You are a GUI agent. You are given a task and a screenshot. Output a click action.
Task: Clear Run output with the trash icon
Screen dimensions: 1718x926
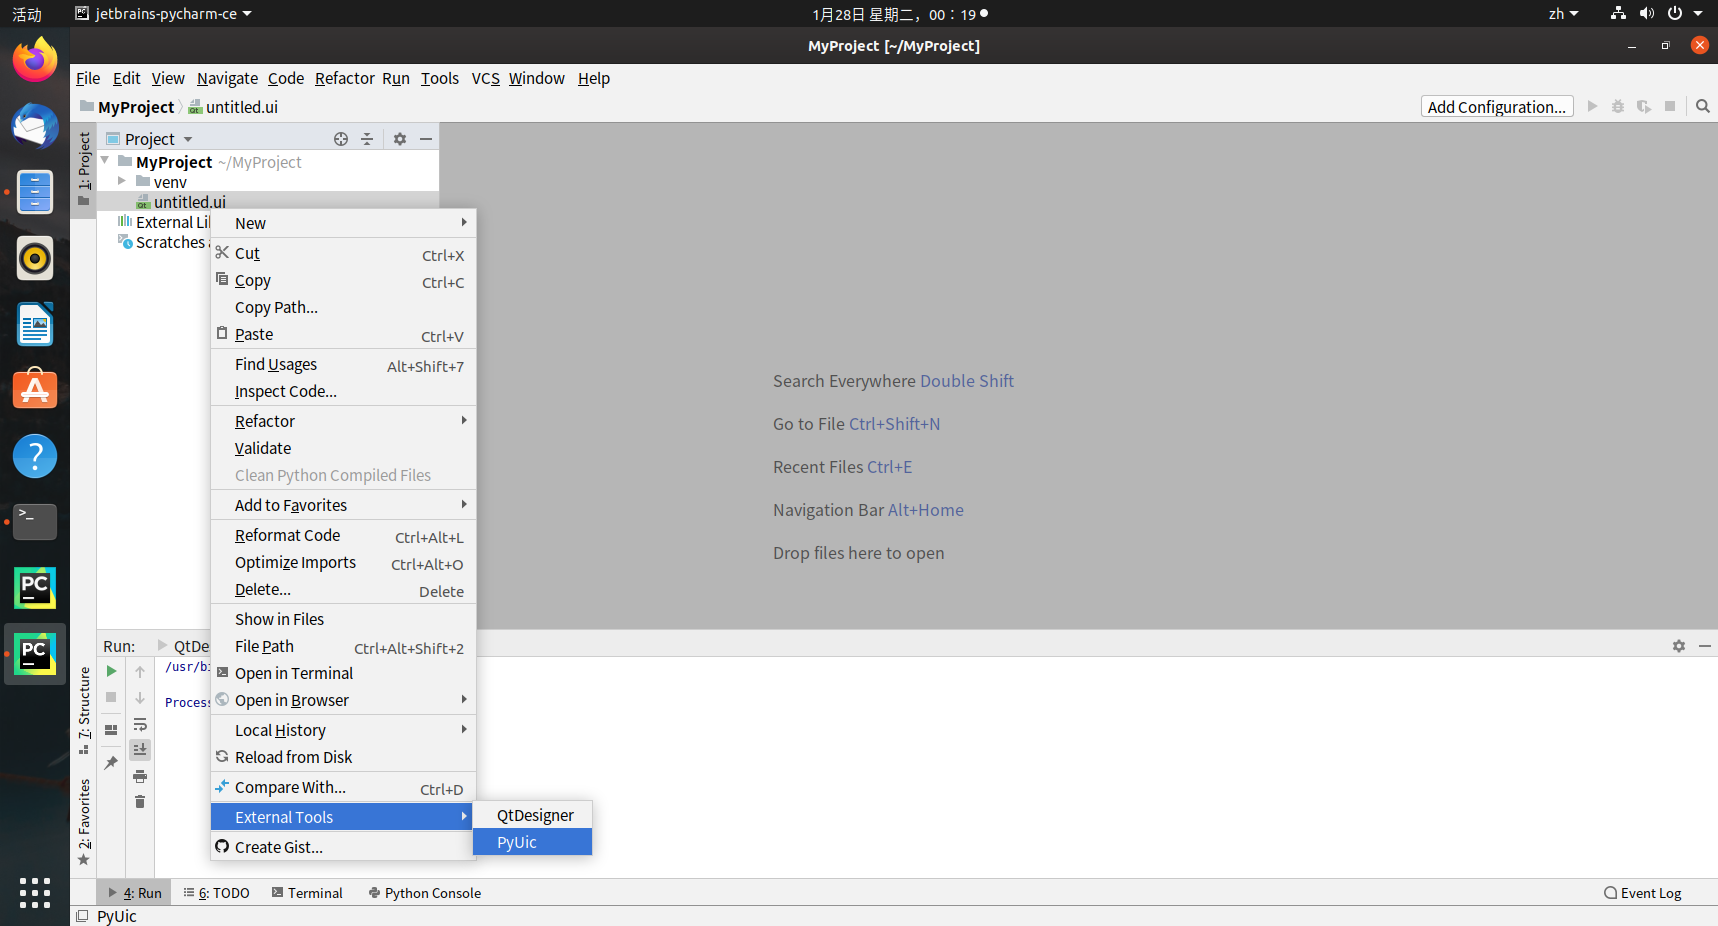[x=140, y=802]
